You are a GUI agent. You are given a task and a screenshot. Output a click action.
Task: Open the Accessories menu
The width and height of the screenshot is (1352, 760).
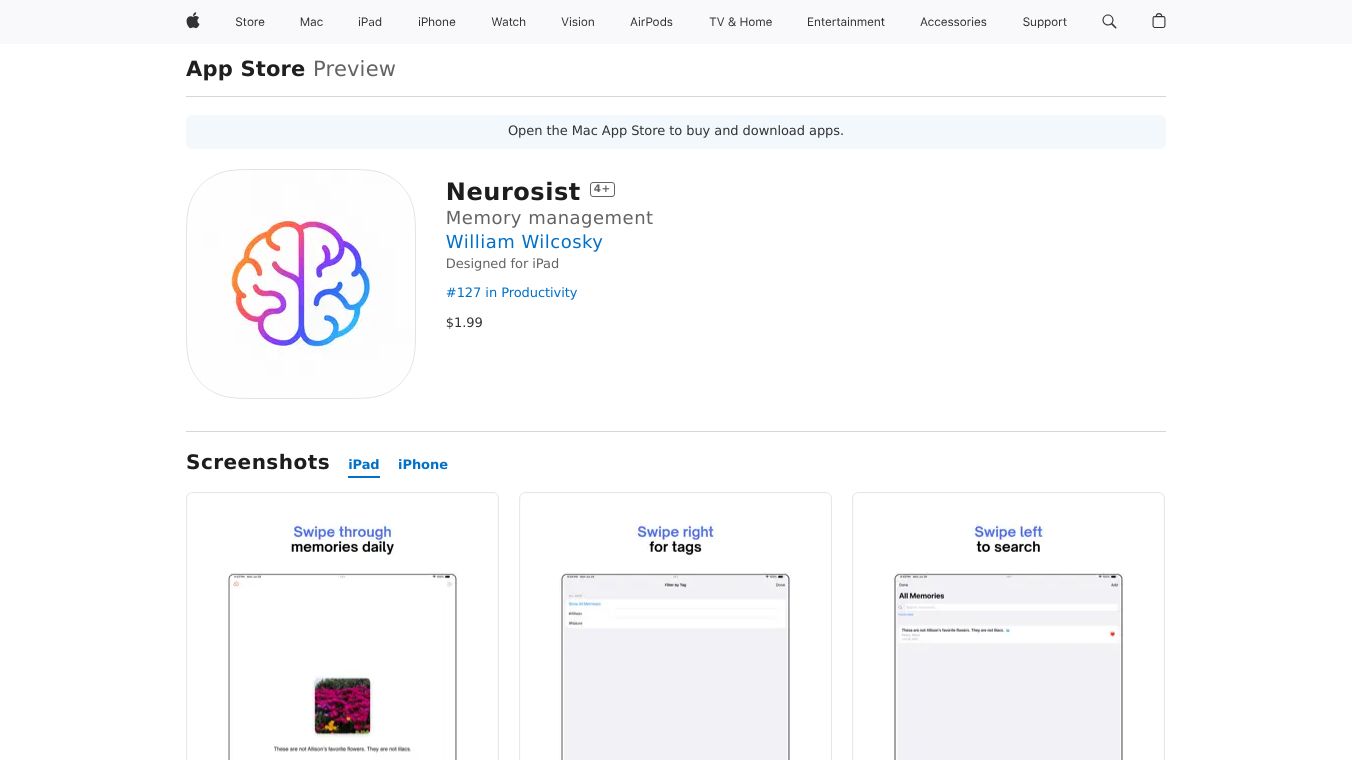953,22
